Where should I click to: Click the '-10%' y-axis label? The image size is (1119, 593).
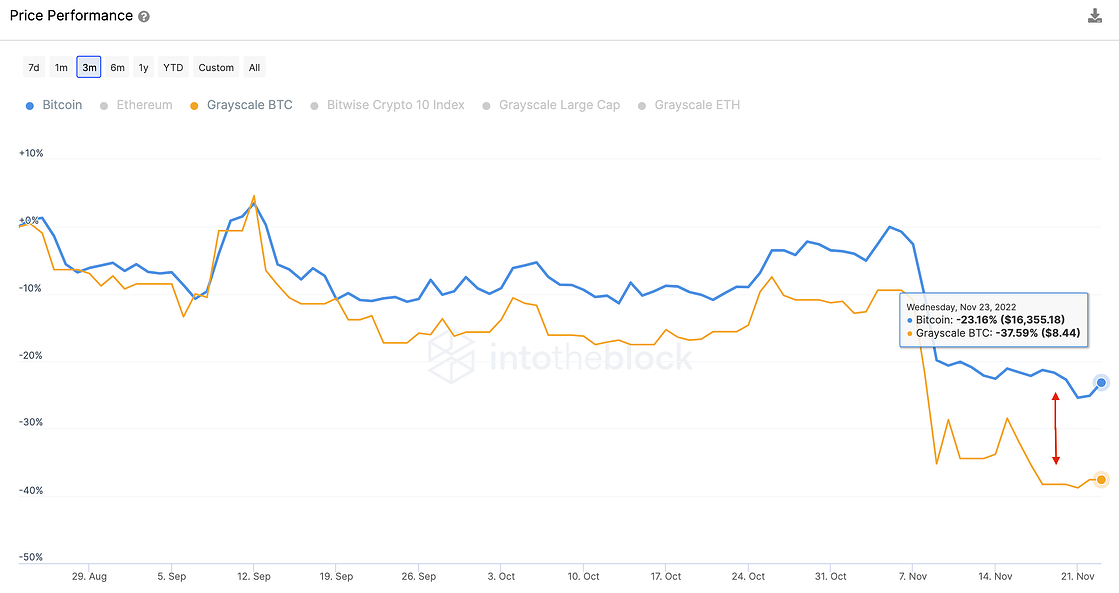point(31,288)
